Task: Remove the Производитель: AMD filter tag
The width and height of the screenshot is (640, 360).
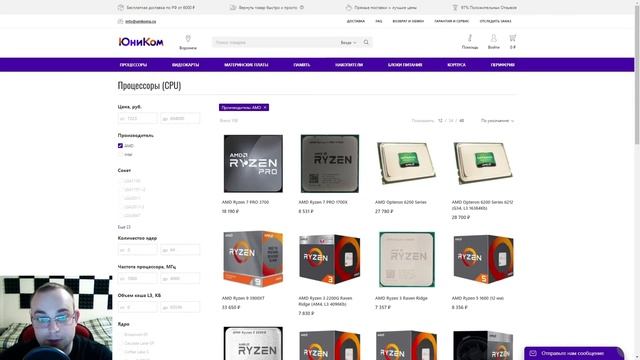Action: pyautogui.click(x=265, y=107)
